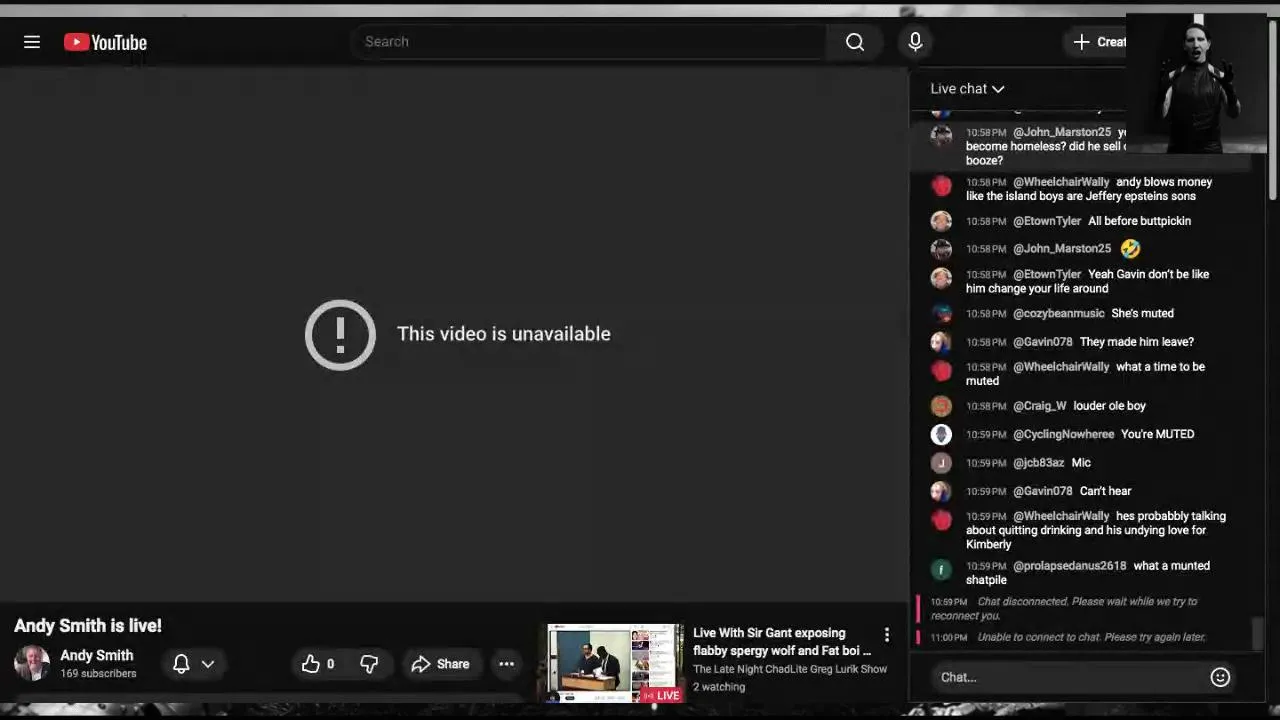
Task: Click the notification bell icon
Action: [181, 664]
